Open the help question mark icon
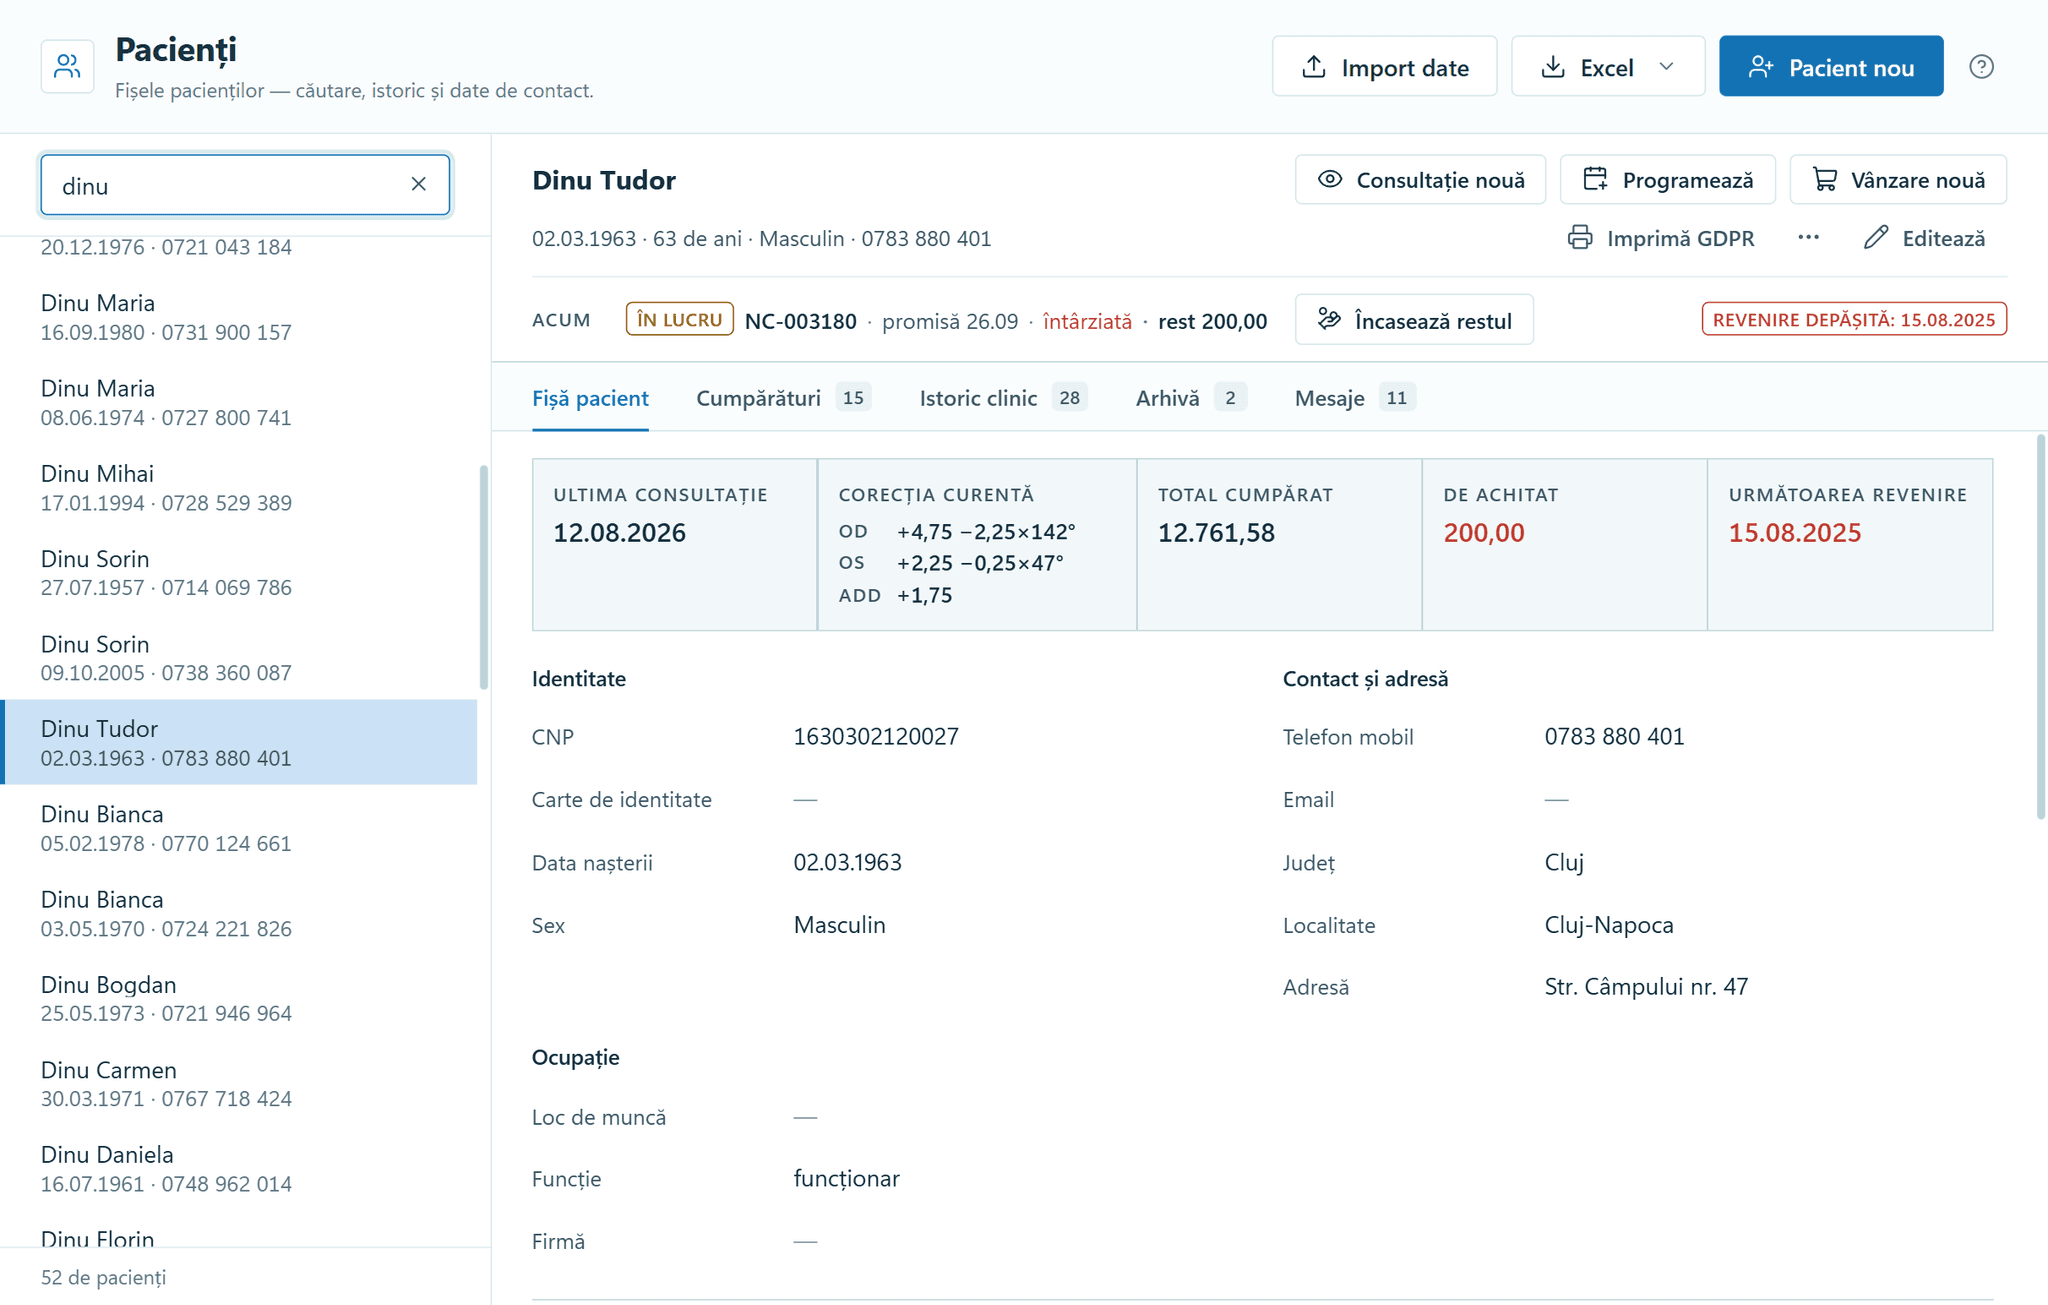Image resolution: width=2048 pixels, height=1305 pixels. coord(1981,67)
